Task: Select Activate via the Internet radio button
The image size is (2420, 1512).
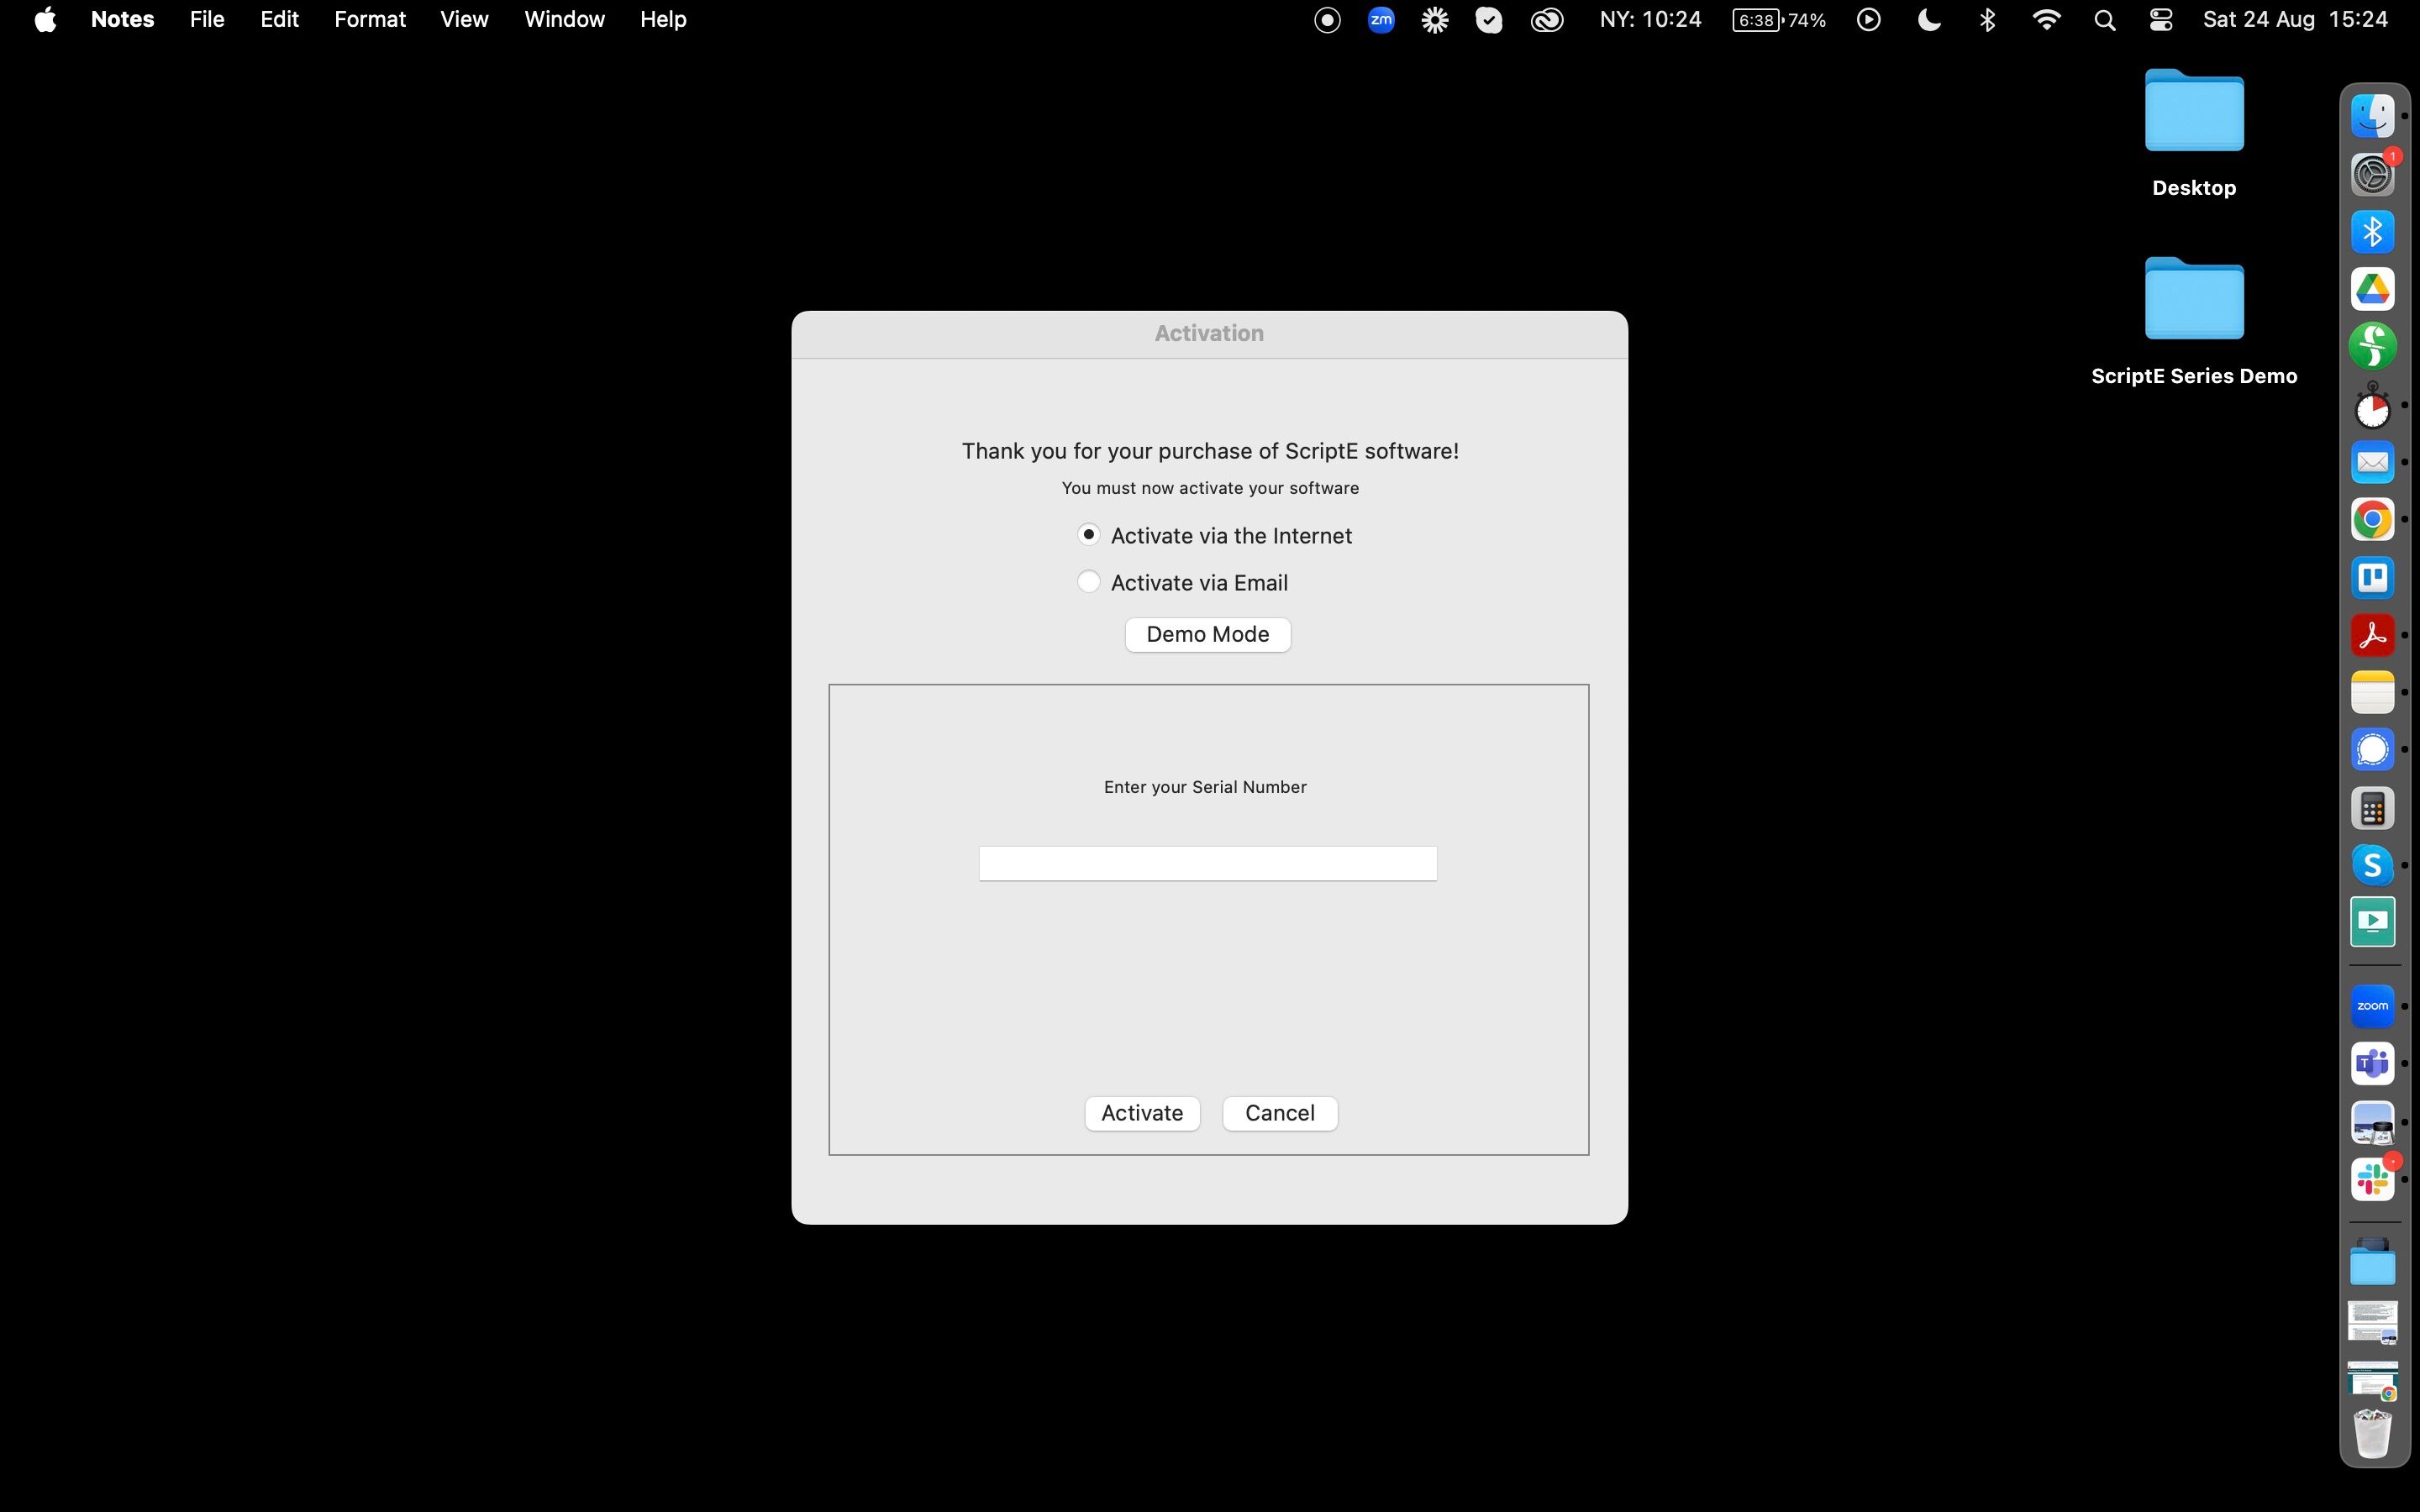Action: [1089, 535]
